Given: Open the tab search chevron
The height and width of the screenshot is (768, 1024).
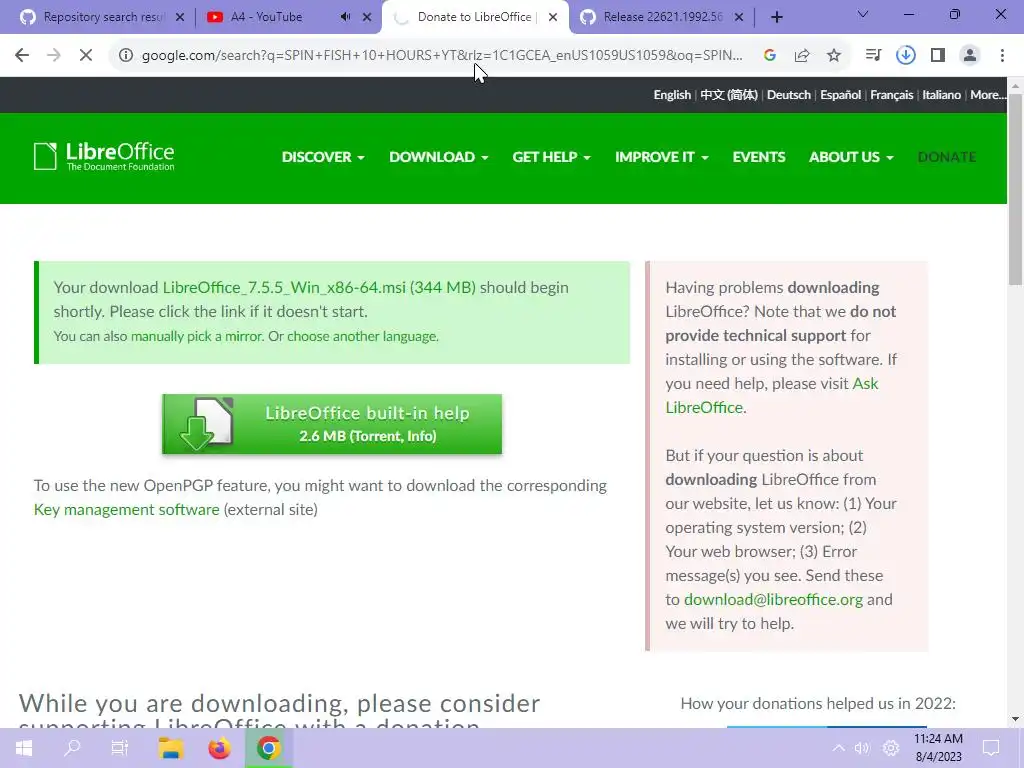Looking at the screenshot, I should 863,14.
